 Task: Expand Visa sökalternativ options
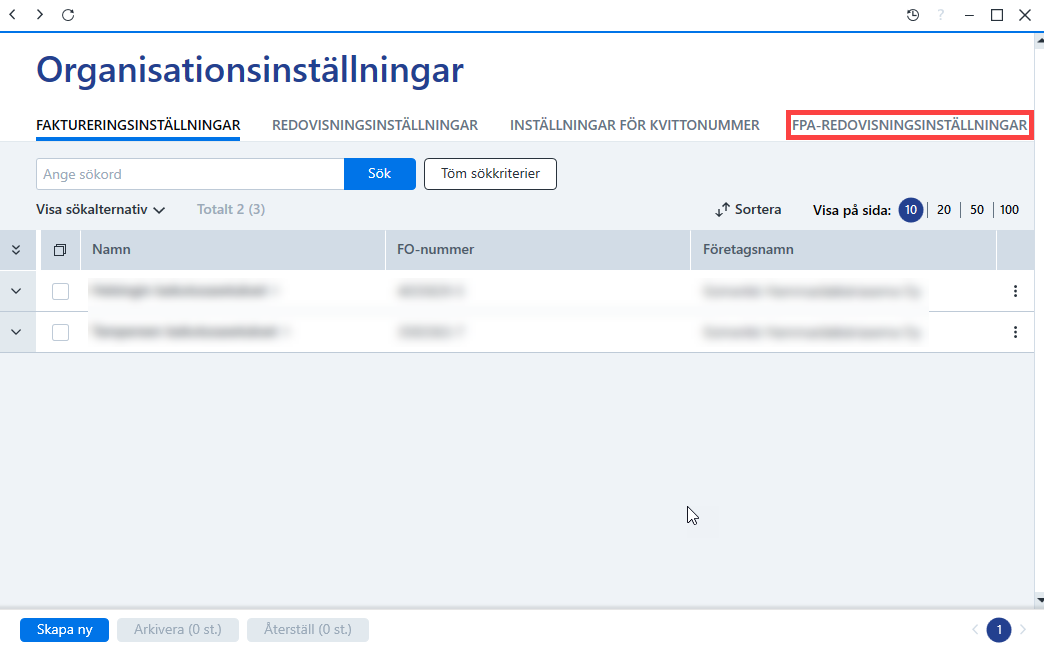pos(101,210)
